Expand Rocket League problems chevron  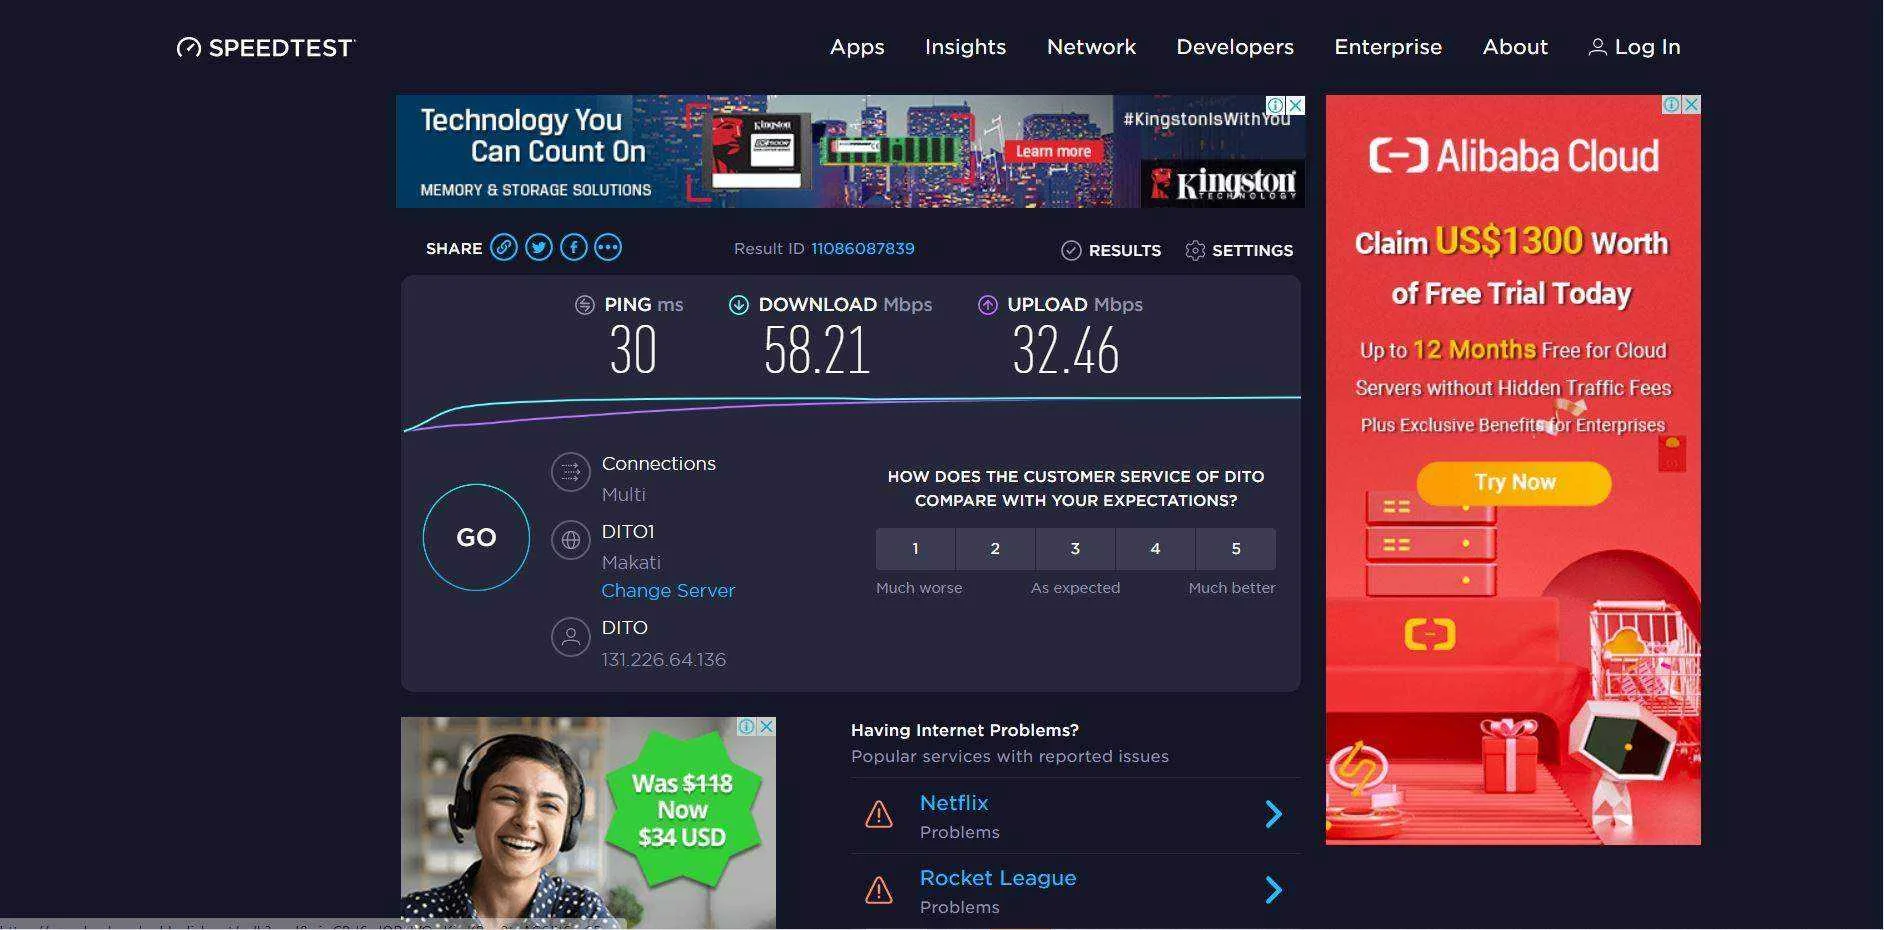[x=1274, y=890]
